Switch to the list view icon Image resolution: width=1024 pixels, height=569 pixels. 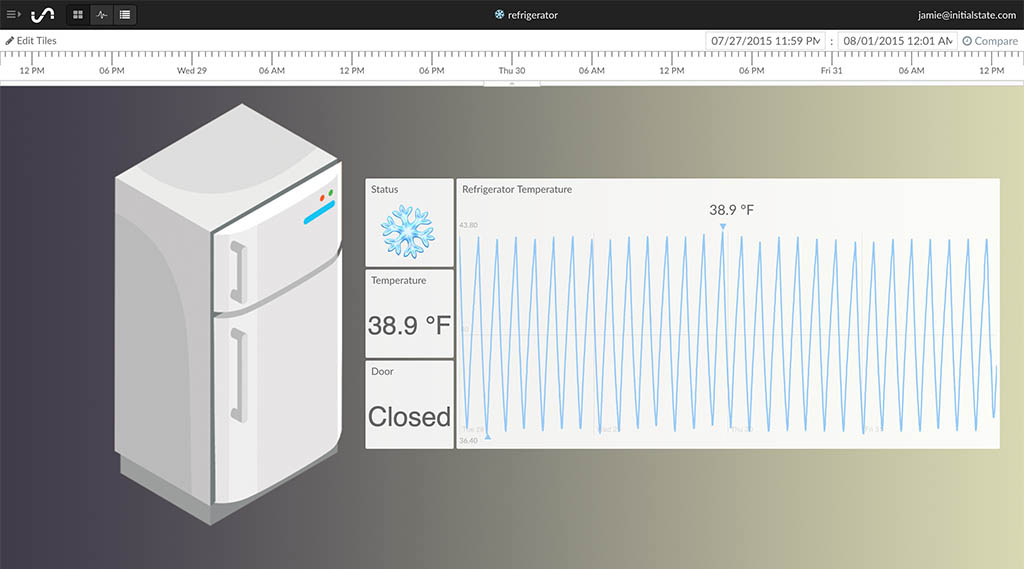pos(124,15)
